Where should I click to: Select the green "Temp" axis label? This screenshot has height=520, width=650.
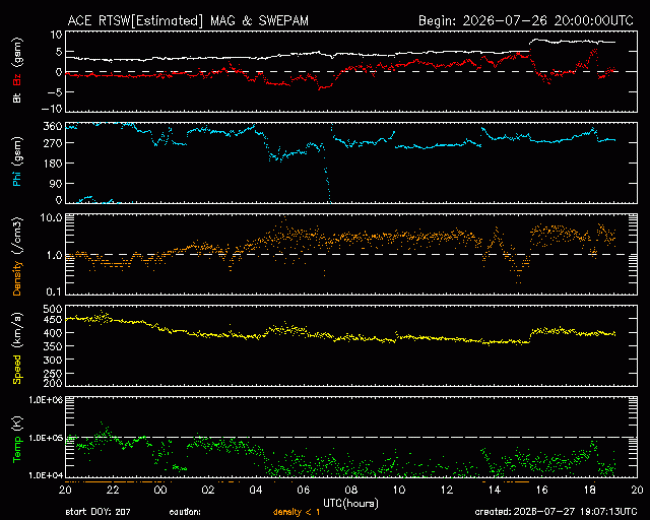click(17, 450)
